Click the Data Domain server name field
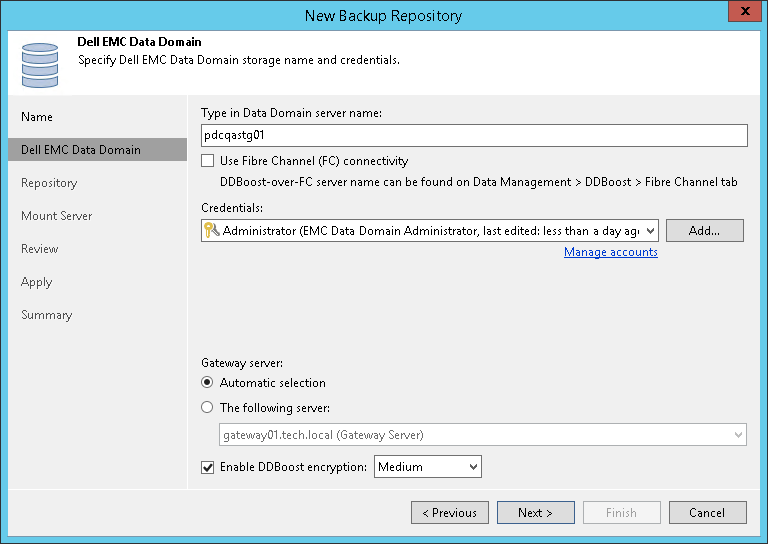Image resolution: width=768 pixels, height=544 pixels. 474,135
